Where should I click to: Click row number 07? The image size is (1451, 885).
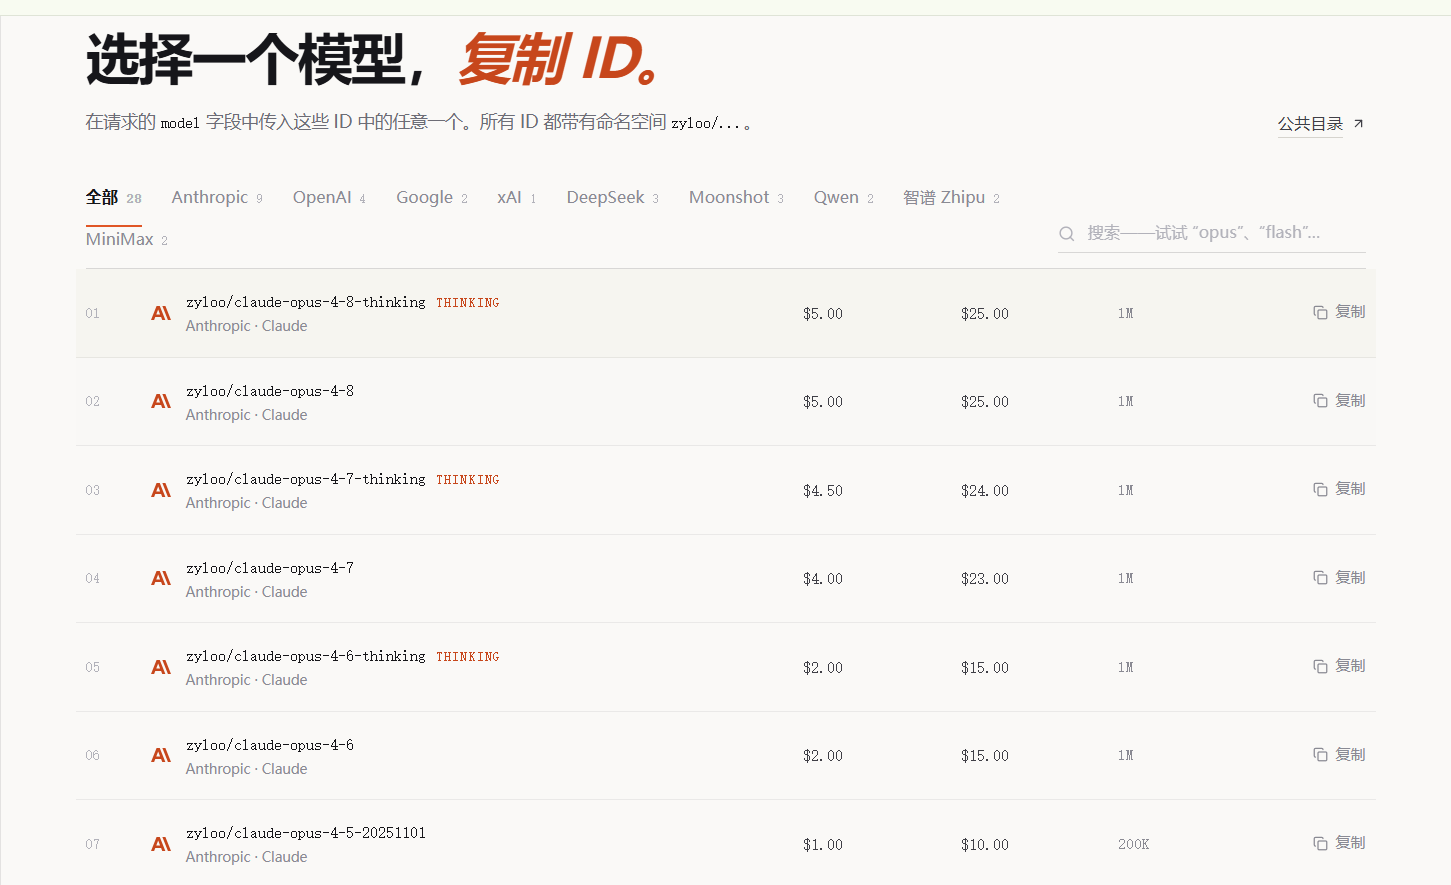pos(93,845)
